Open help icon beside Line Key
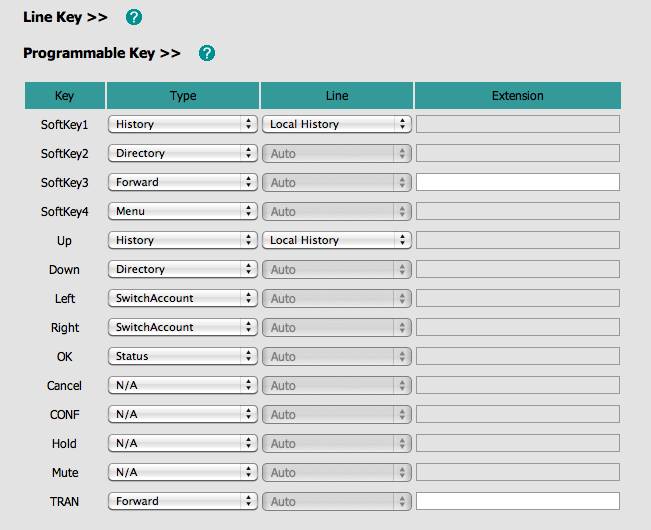 pyautogui.click(x=134, y=17)
